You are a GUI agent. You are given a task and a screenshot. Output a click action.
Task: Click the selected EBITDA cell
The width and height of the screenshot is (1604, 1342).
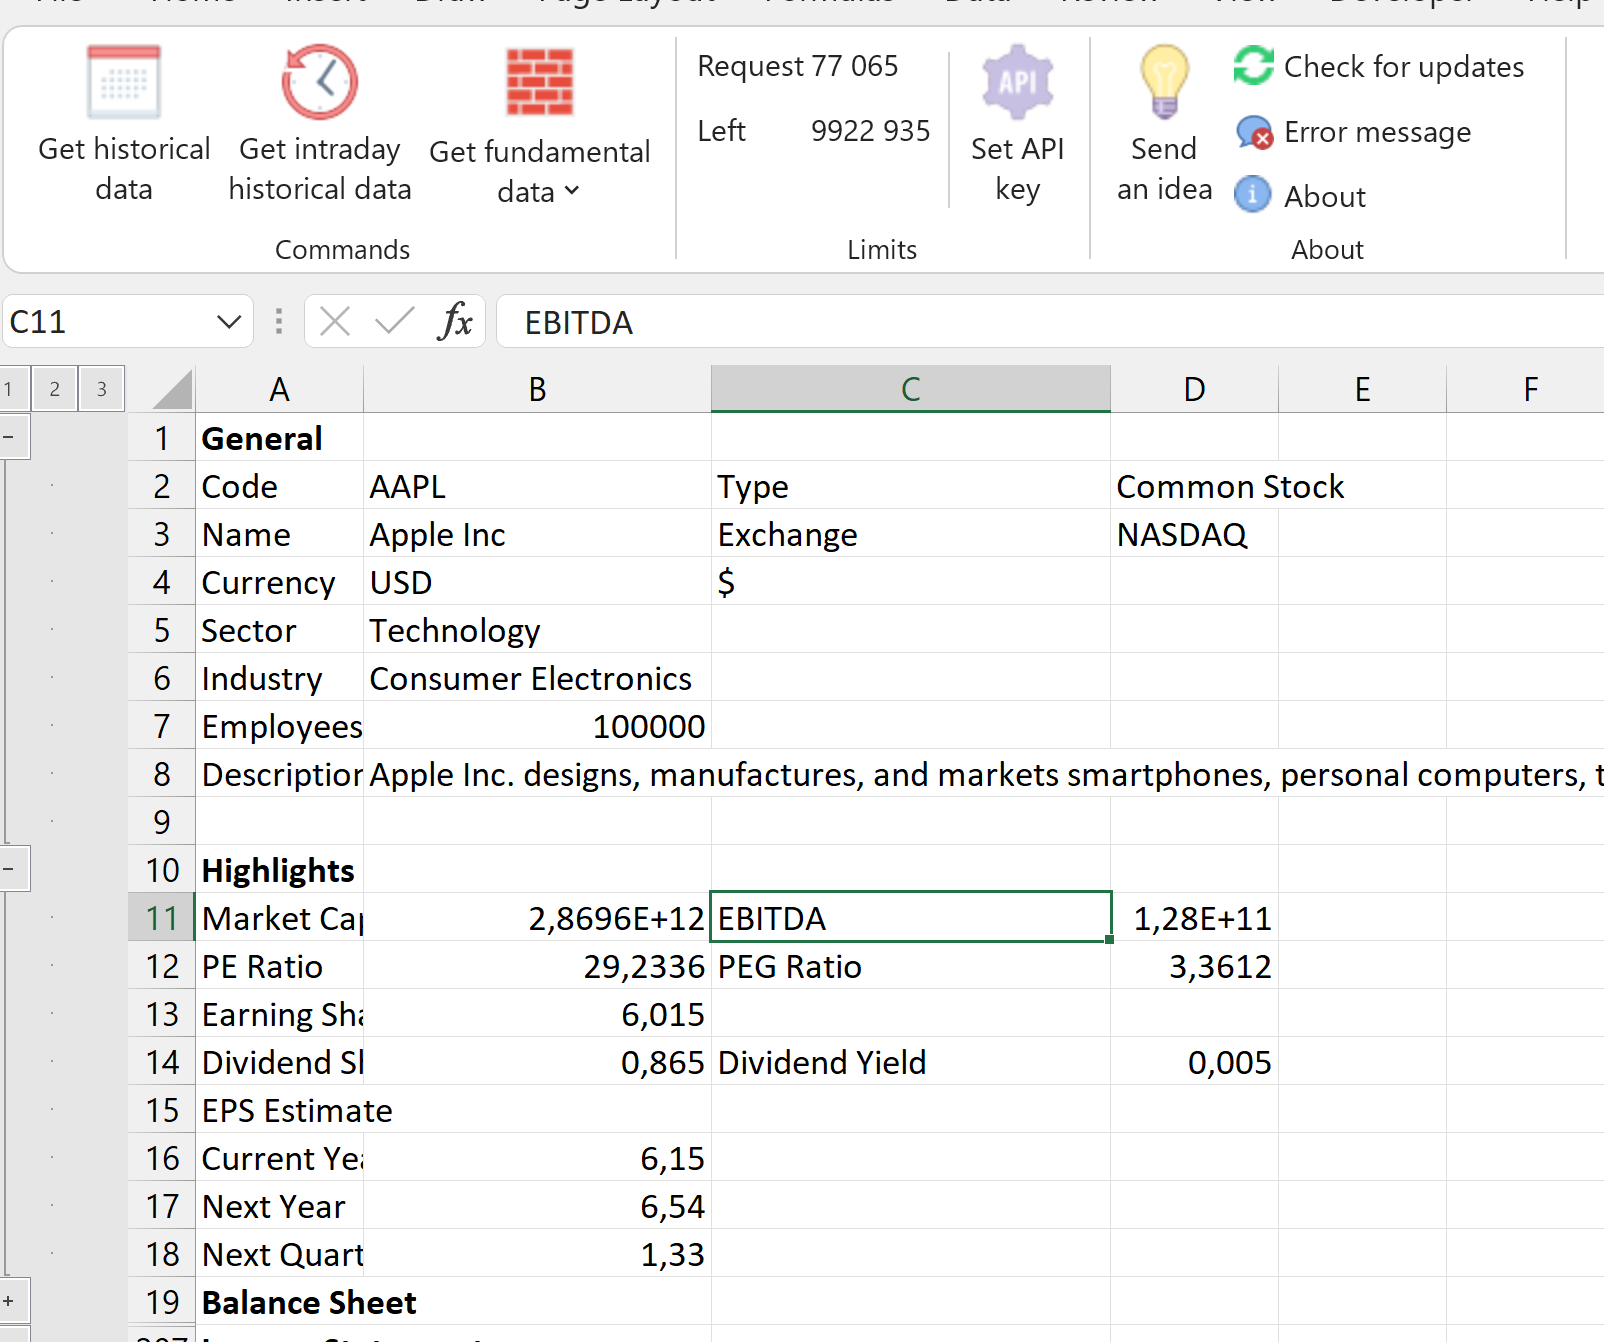click(x=910, y=918)
